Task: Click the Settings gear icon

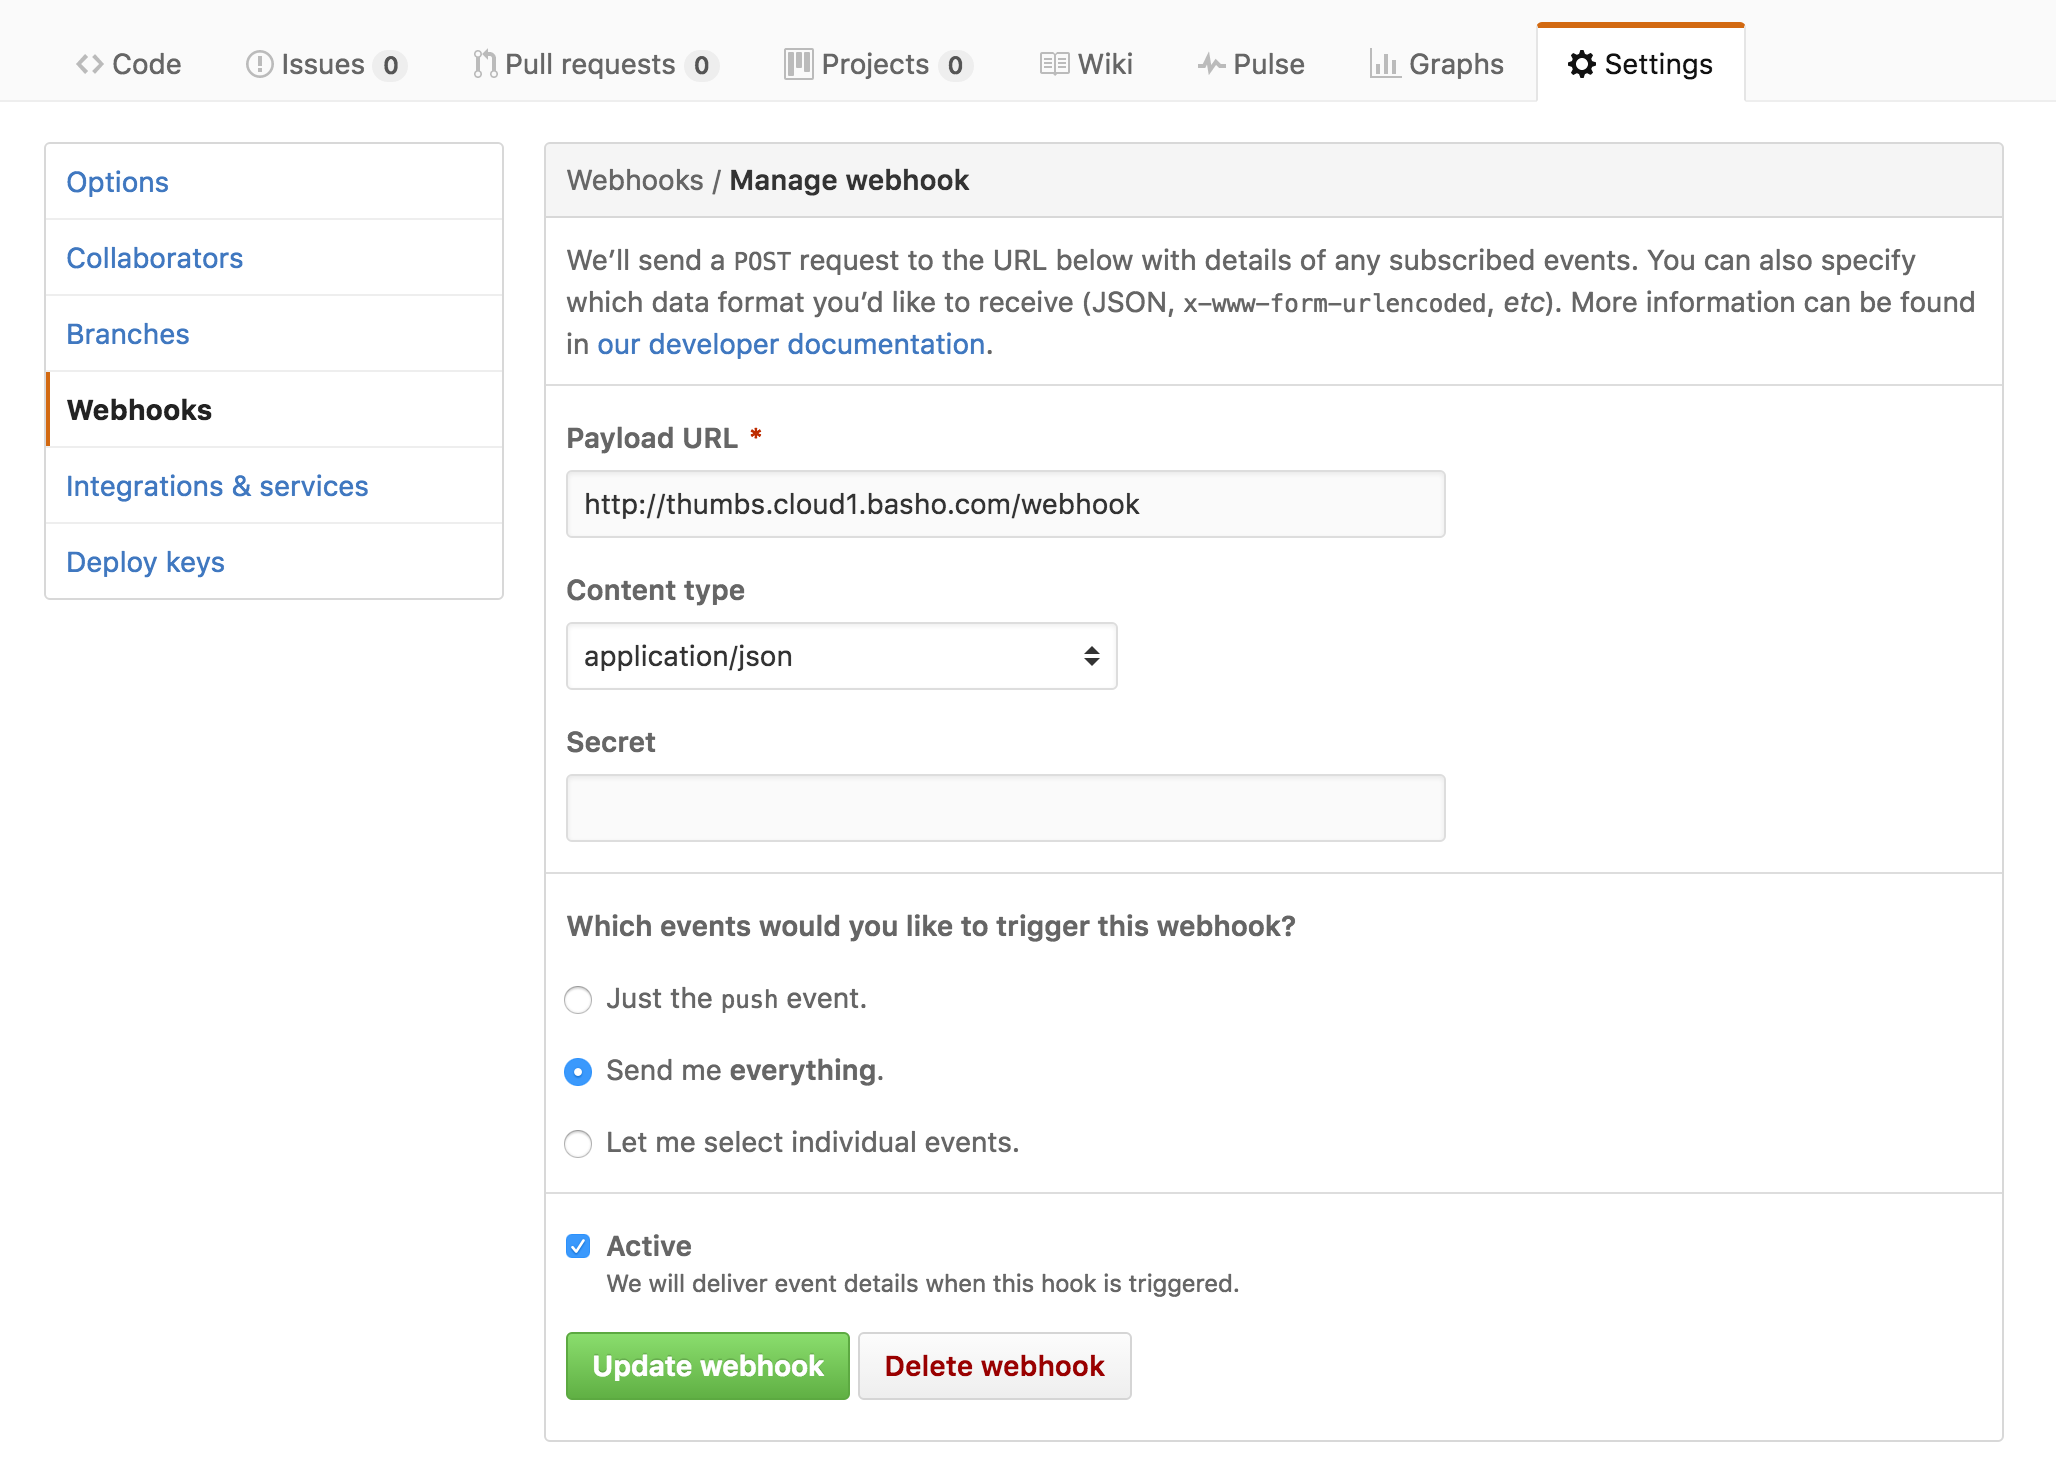Action: [1581, 65]
